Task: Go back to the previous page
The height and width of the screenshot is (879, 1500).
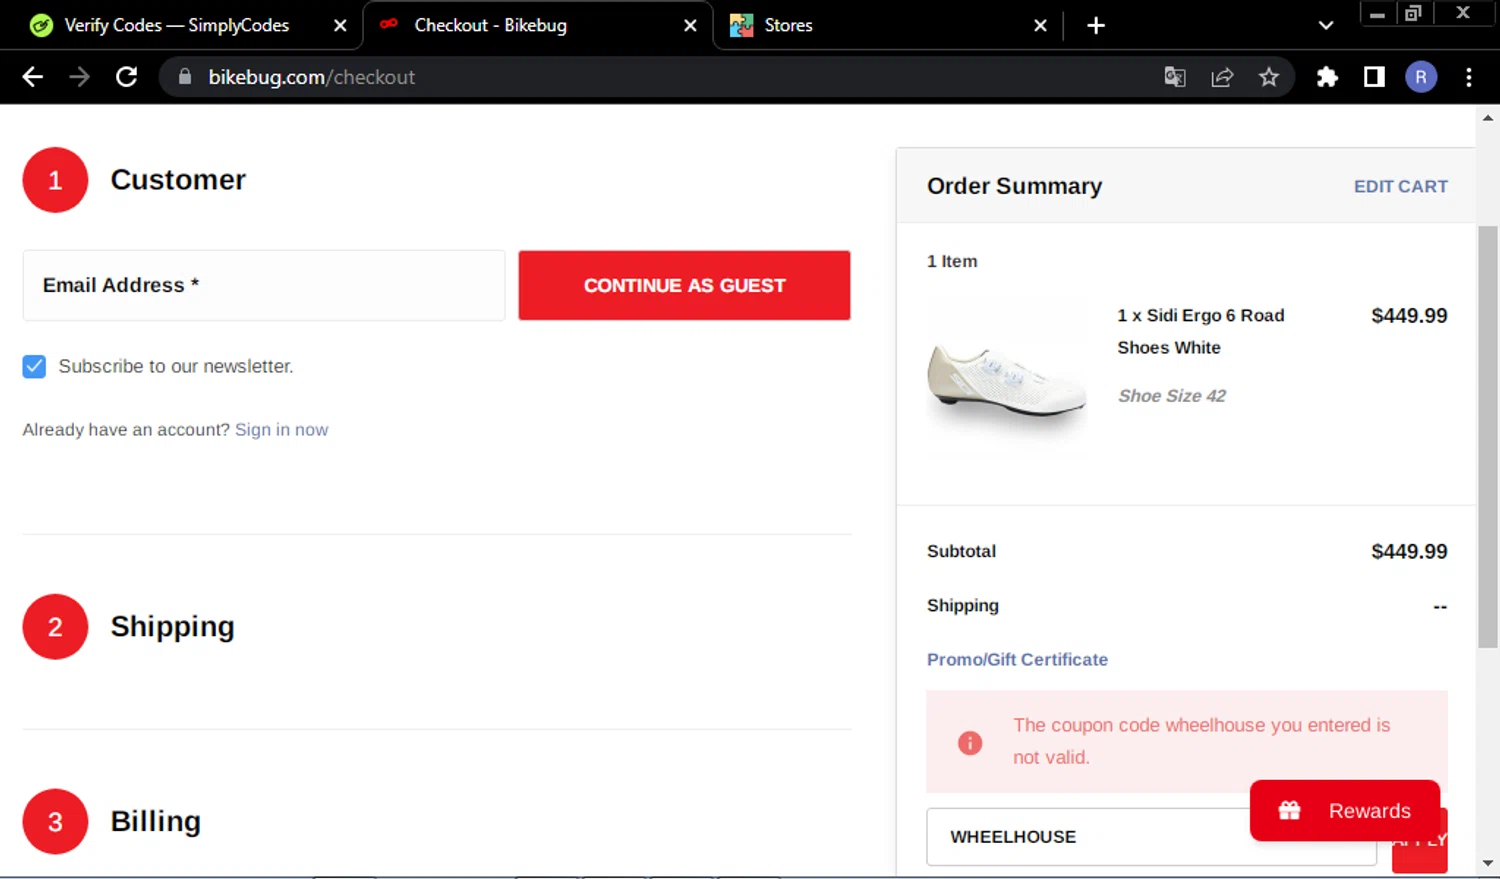Action: click(x=32, y=77)
